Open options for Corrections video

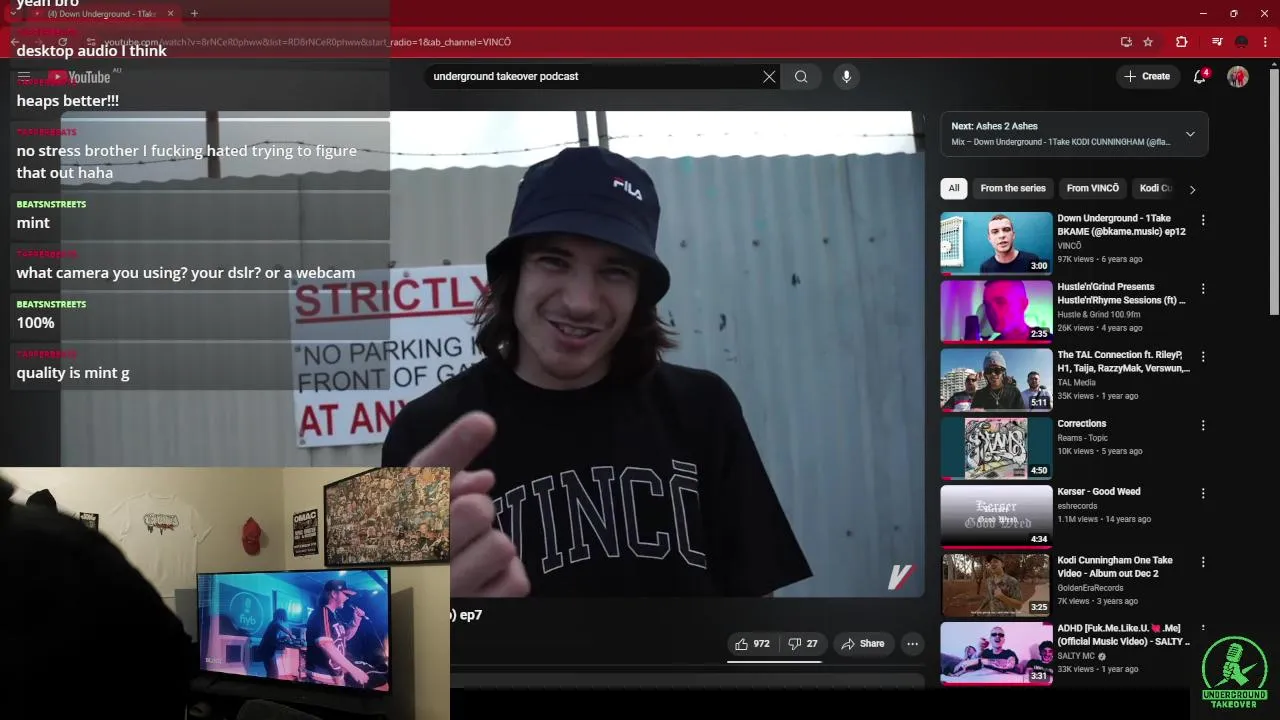click(1203, 425)
